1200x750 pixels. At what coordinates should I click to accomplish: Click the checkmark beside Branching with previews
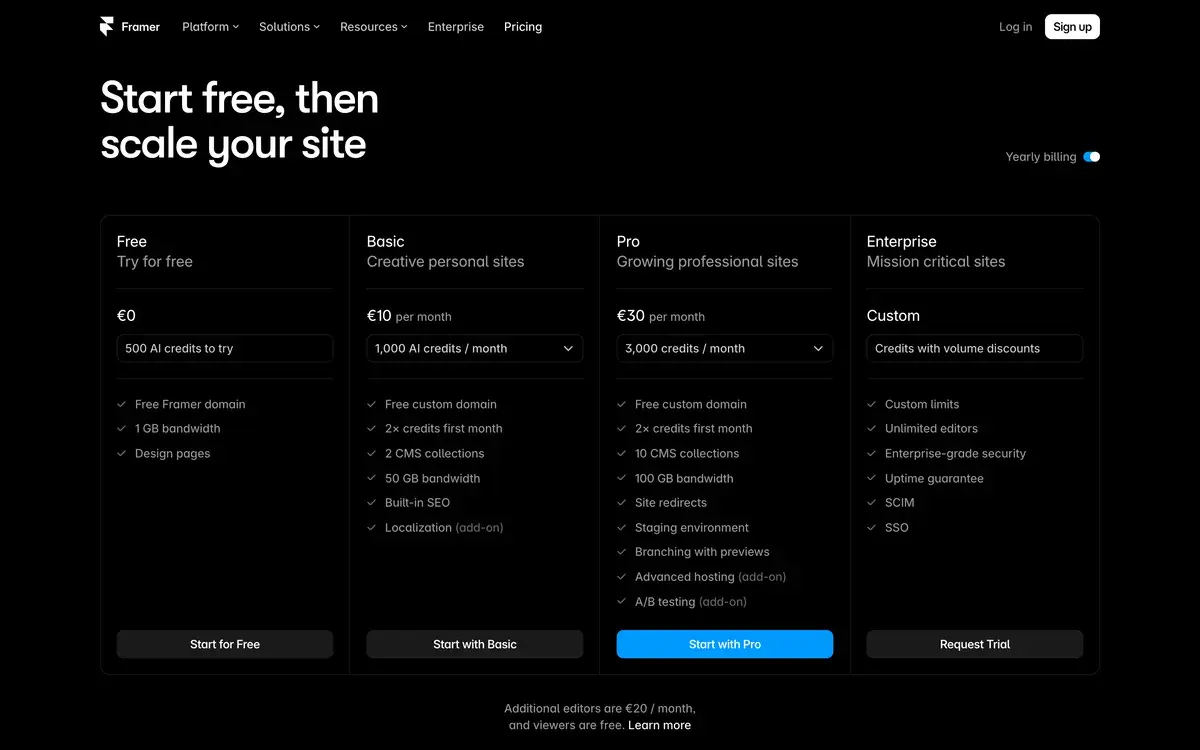(x=622, y=551)
